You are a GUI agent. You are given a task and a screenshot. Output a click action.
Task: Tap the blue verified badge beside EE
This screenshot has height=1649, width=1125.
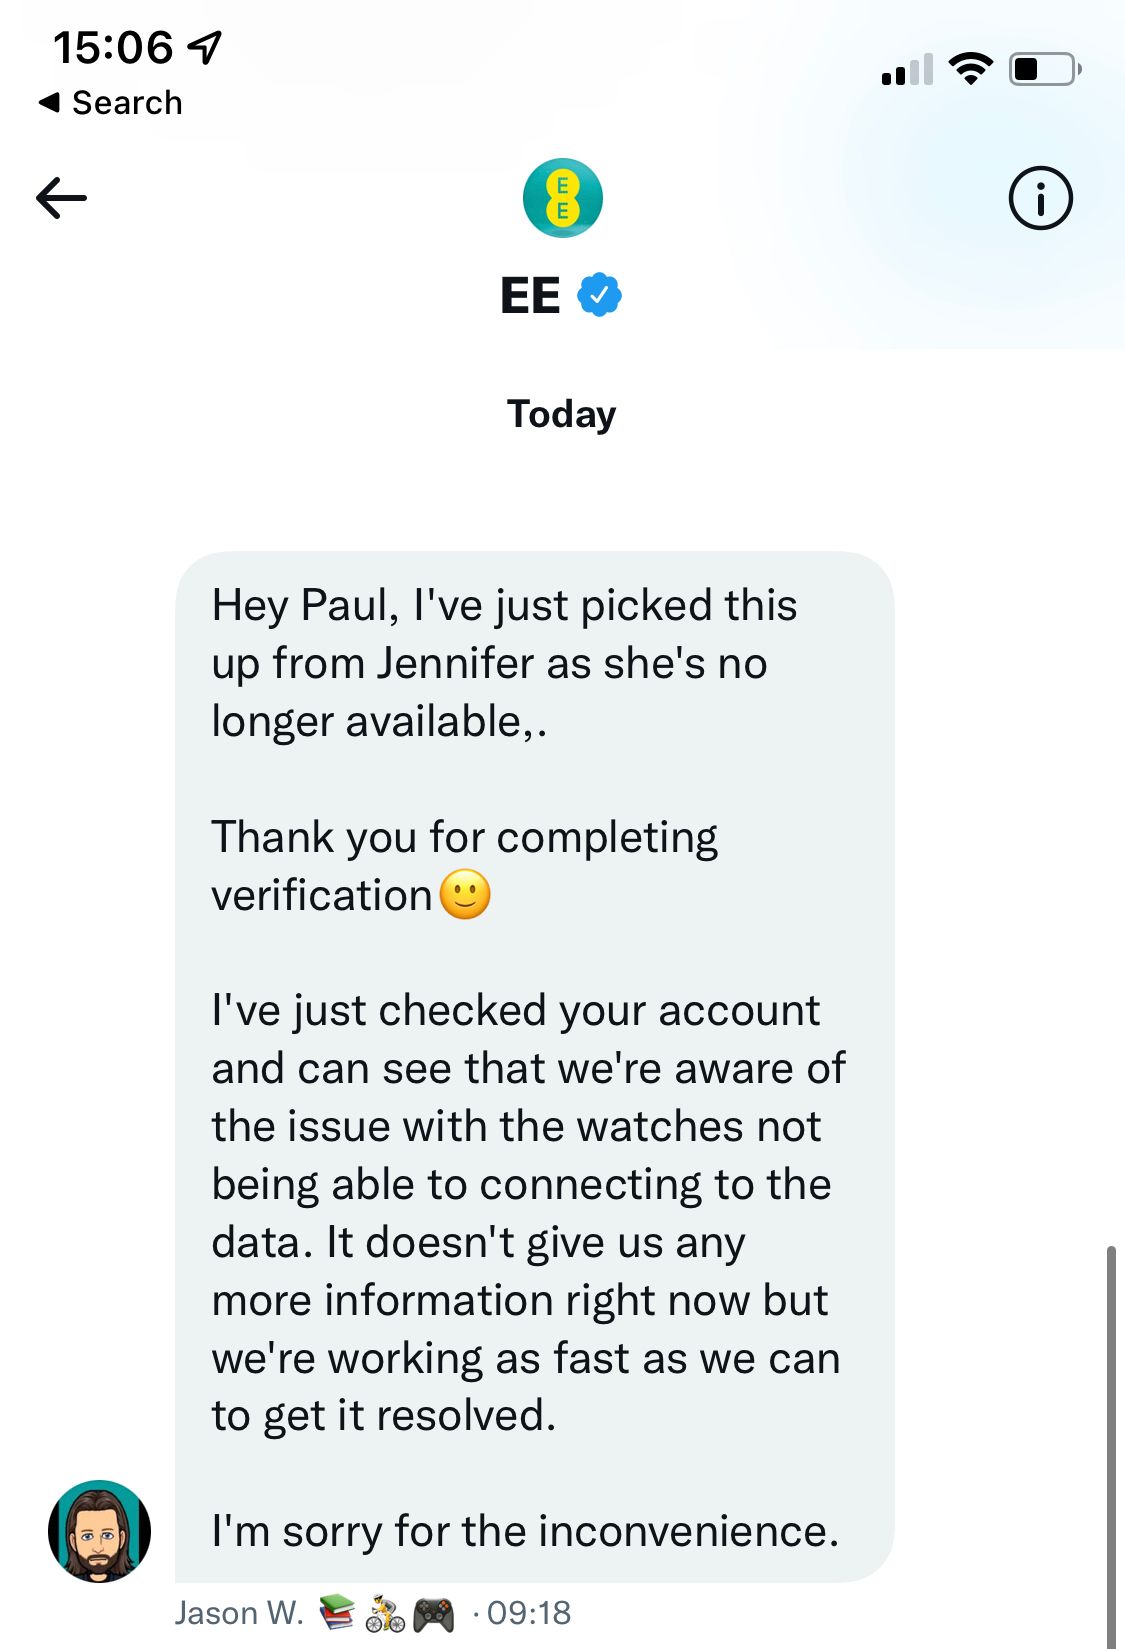(600, 295)
